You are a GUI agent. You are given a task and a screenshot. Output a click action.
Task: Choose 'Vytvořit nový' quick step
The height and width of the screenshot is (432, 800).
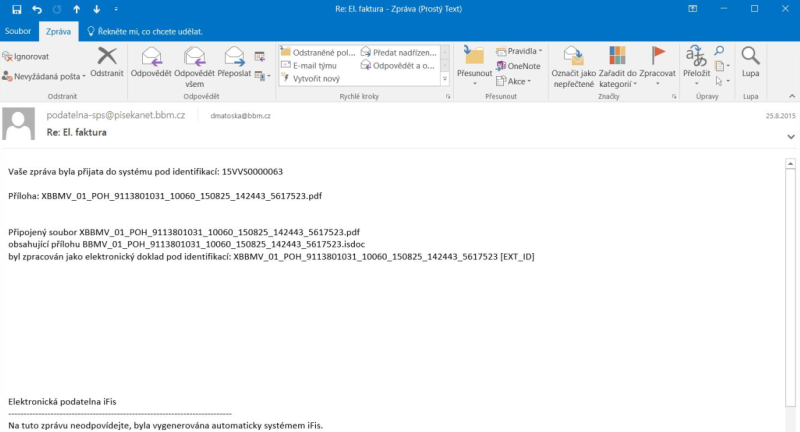tap(311, 79)
